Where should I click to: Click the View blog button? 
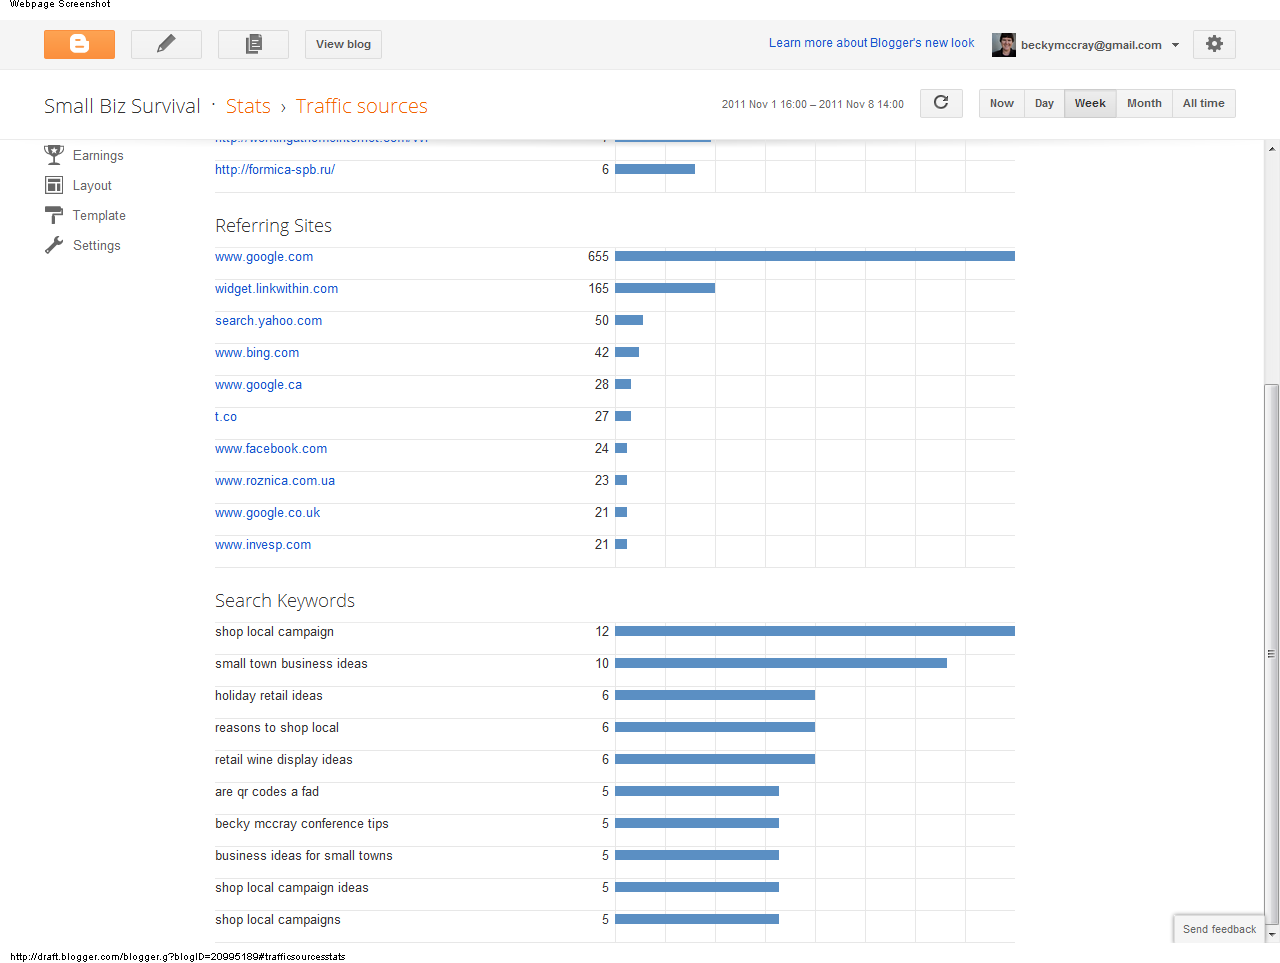pos(343,44)
